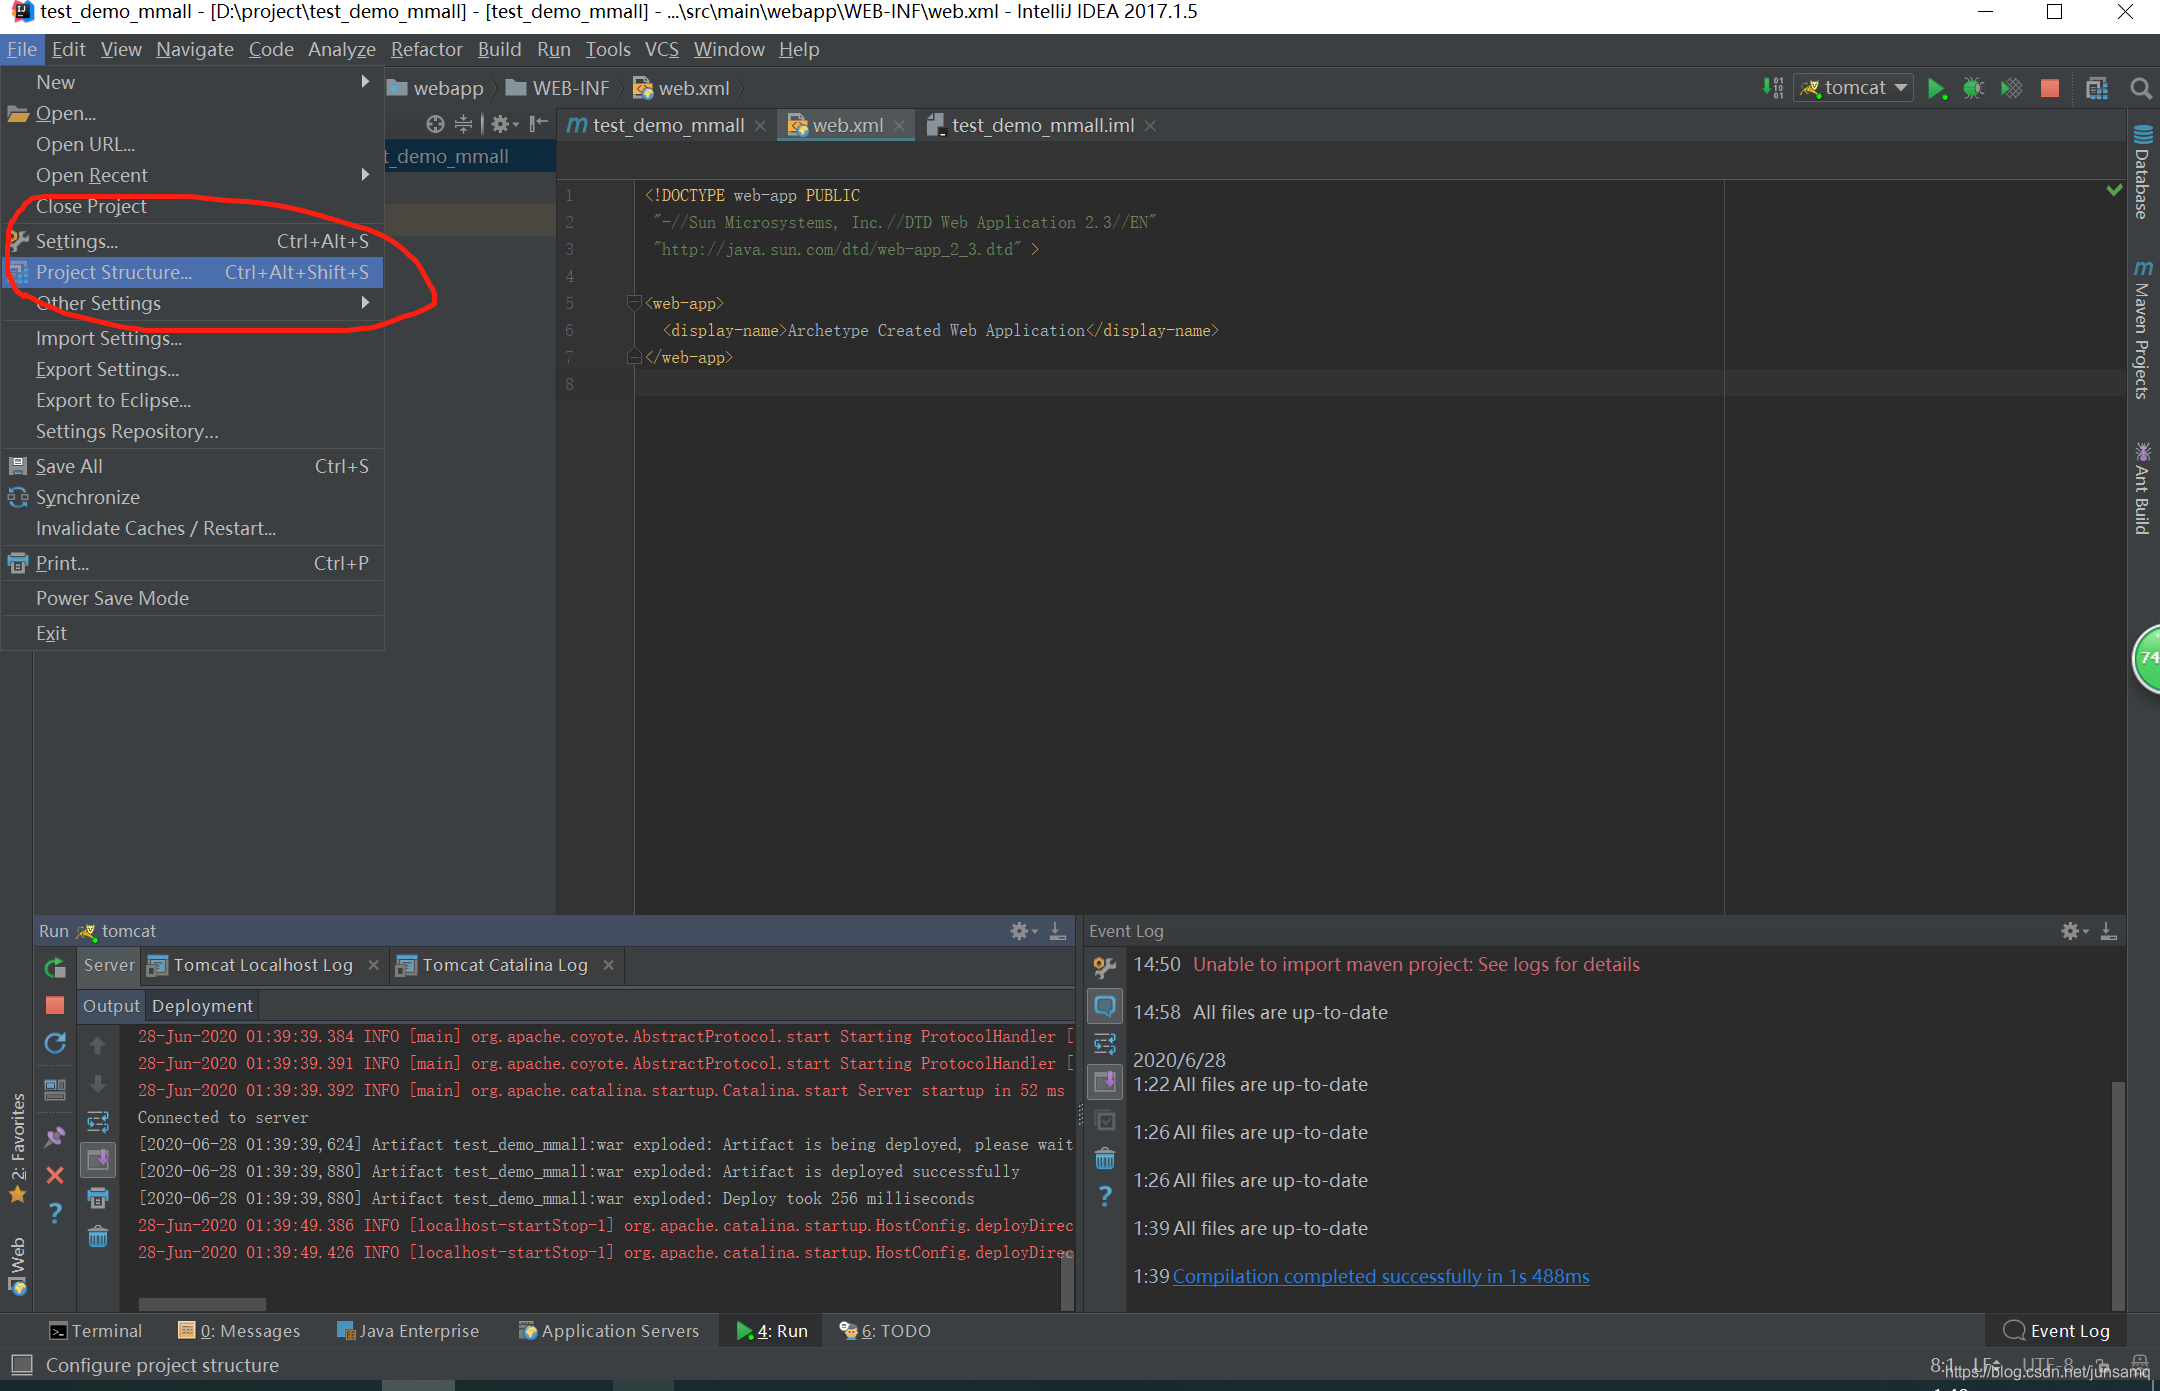Print the console output with printer icon
This screenshot has width=2160, height=1391.
click(98, 1198)
